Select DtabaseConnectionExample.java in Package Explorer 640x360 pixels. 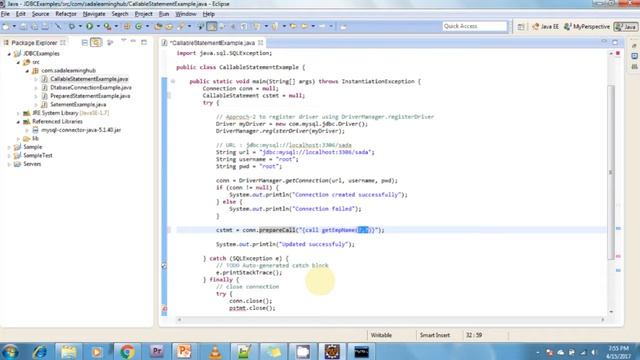pyautogui.click(x=91, y=87)
